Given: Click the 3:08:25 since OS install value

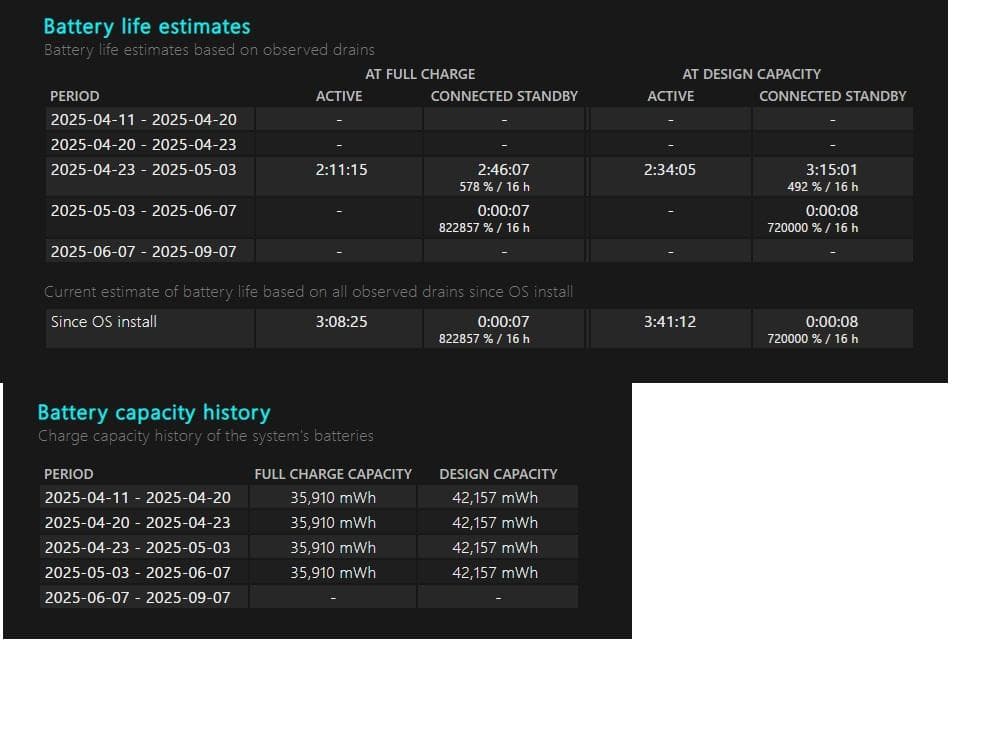Looking at the screenshot, I should (340, 322).
